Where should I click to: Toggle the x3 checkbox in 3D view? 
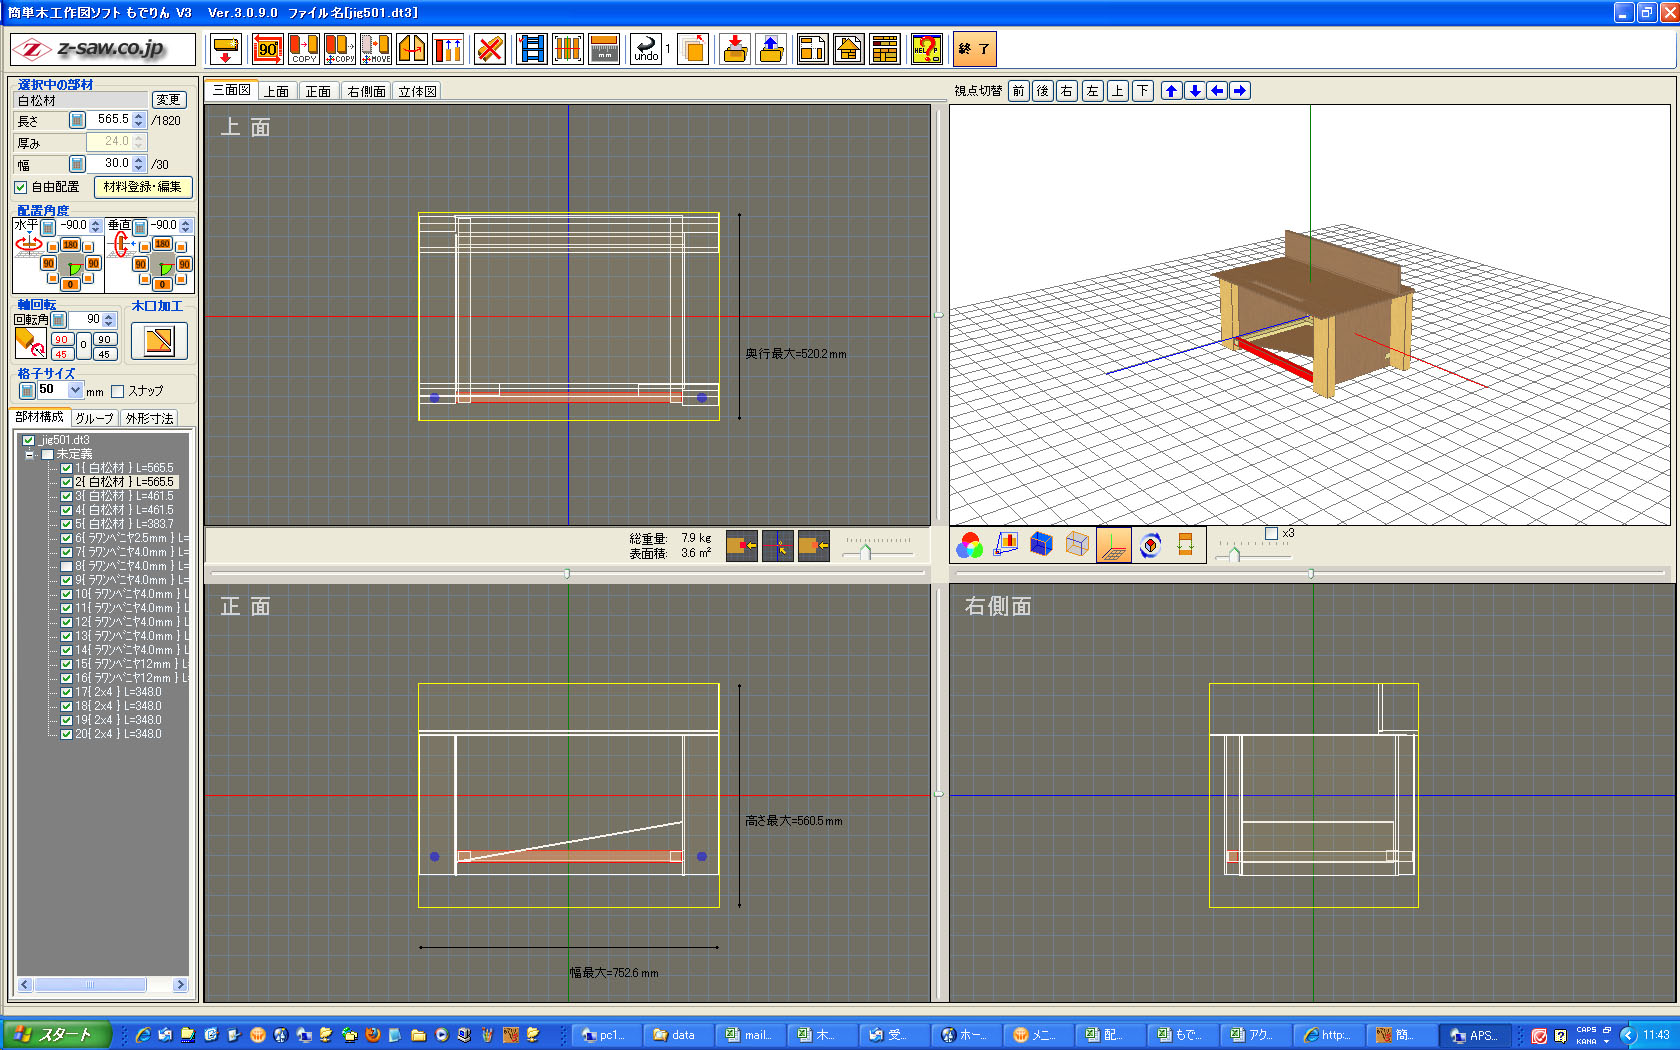pyautogui.click(x=1271, y=534)
